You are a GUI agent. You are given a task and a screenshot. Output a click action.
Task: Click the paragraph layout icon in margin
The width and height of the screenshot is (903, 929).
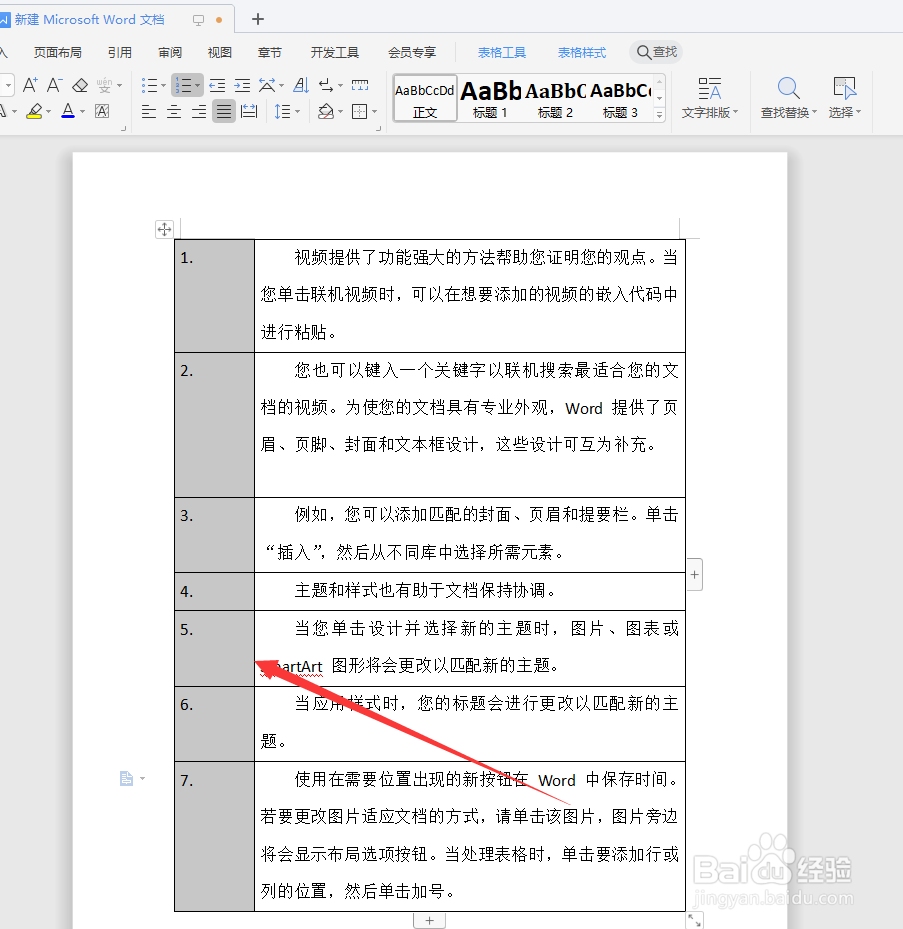click(x=126, y=778)
